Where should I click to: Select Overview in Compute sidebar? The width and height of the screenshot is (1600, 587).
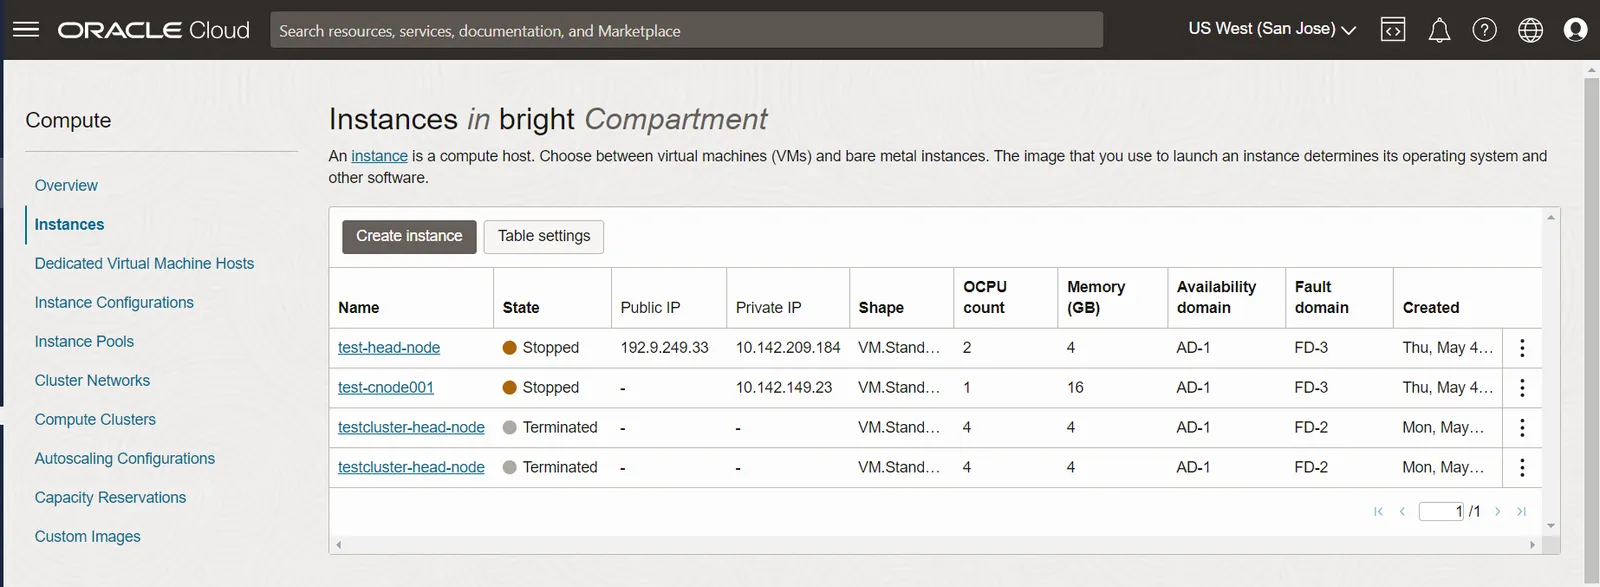66,186
